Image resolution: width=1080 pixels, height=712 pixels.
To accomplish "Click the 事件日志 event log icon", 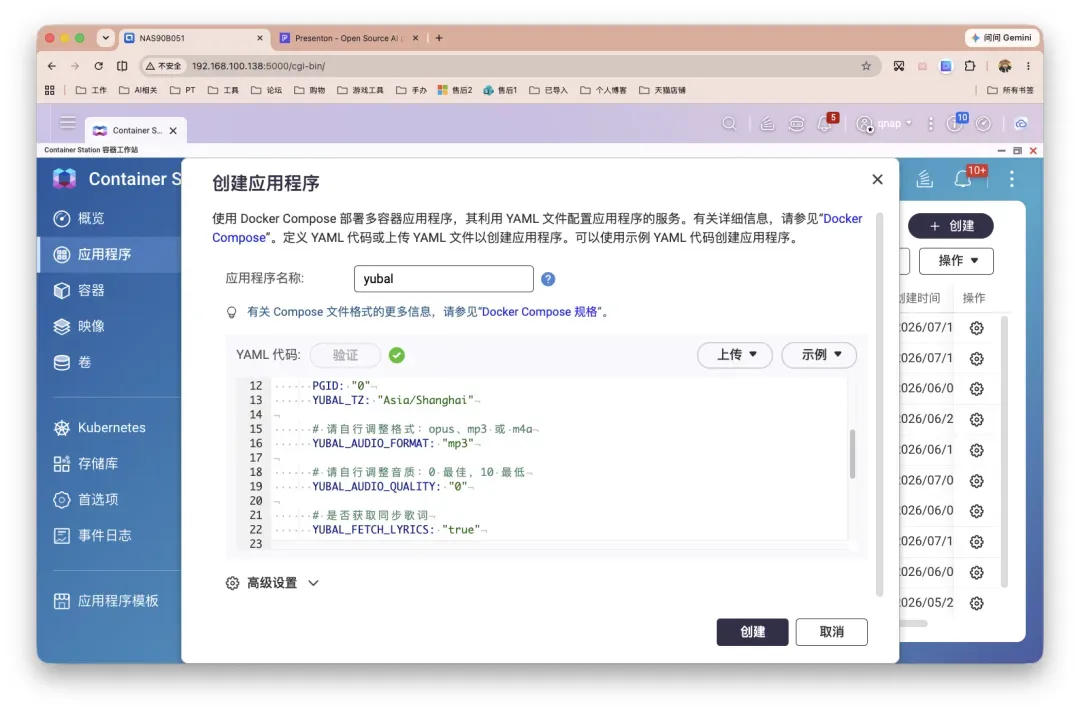I will click(x=61, y=535).
